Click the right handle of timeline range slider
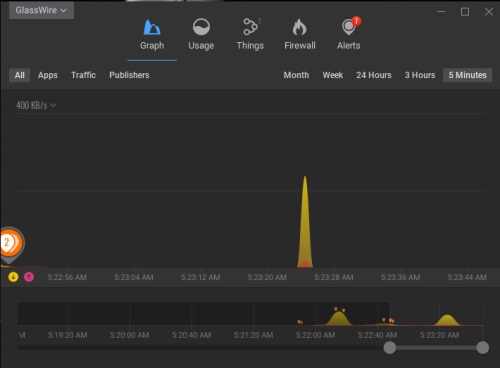Screen dimensions: 500x368 click(x=483, y=348)
